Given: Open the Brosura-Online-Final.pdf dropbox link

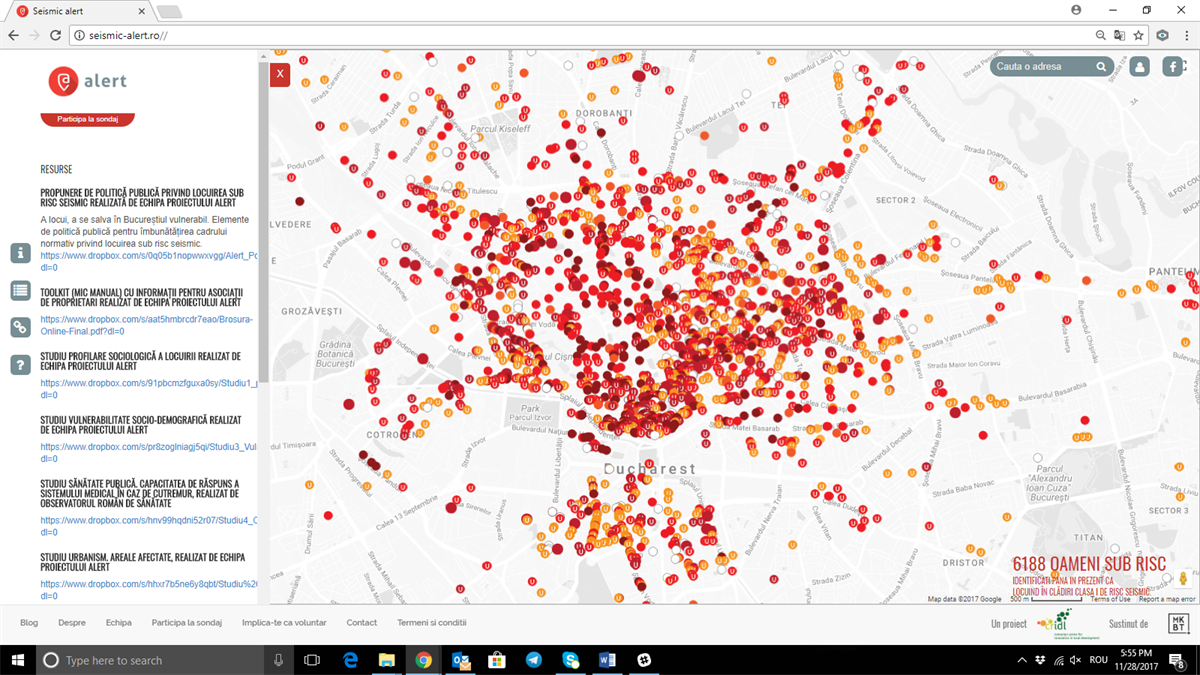Looking at the screenshot, I should click(147, 325).
